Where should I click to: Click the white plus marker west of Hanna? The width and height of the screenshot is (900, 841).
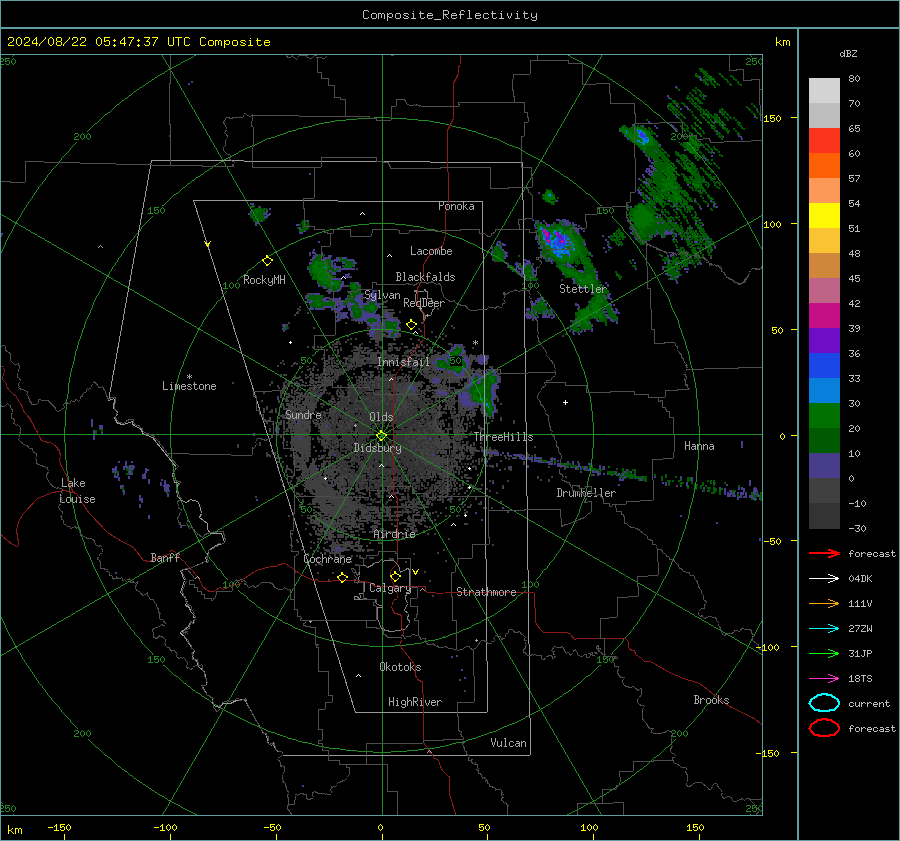click(565, 402)
